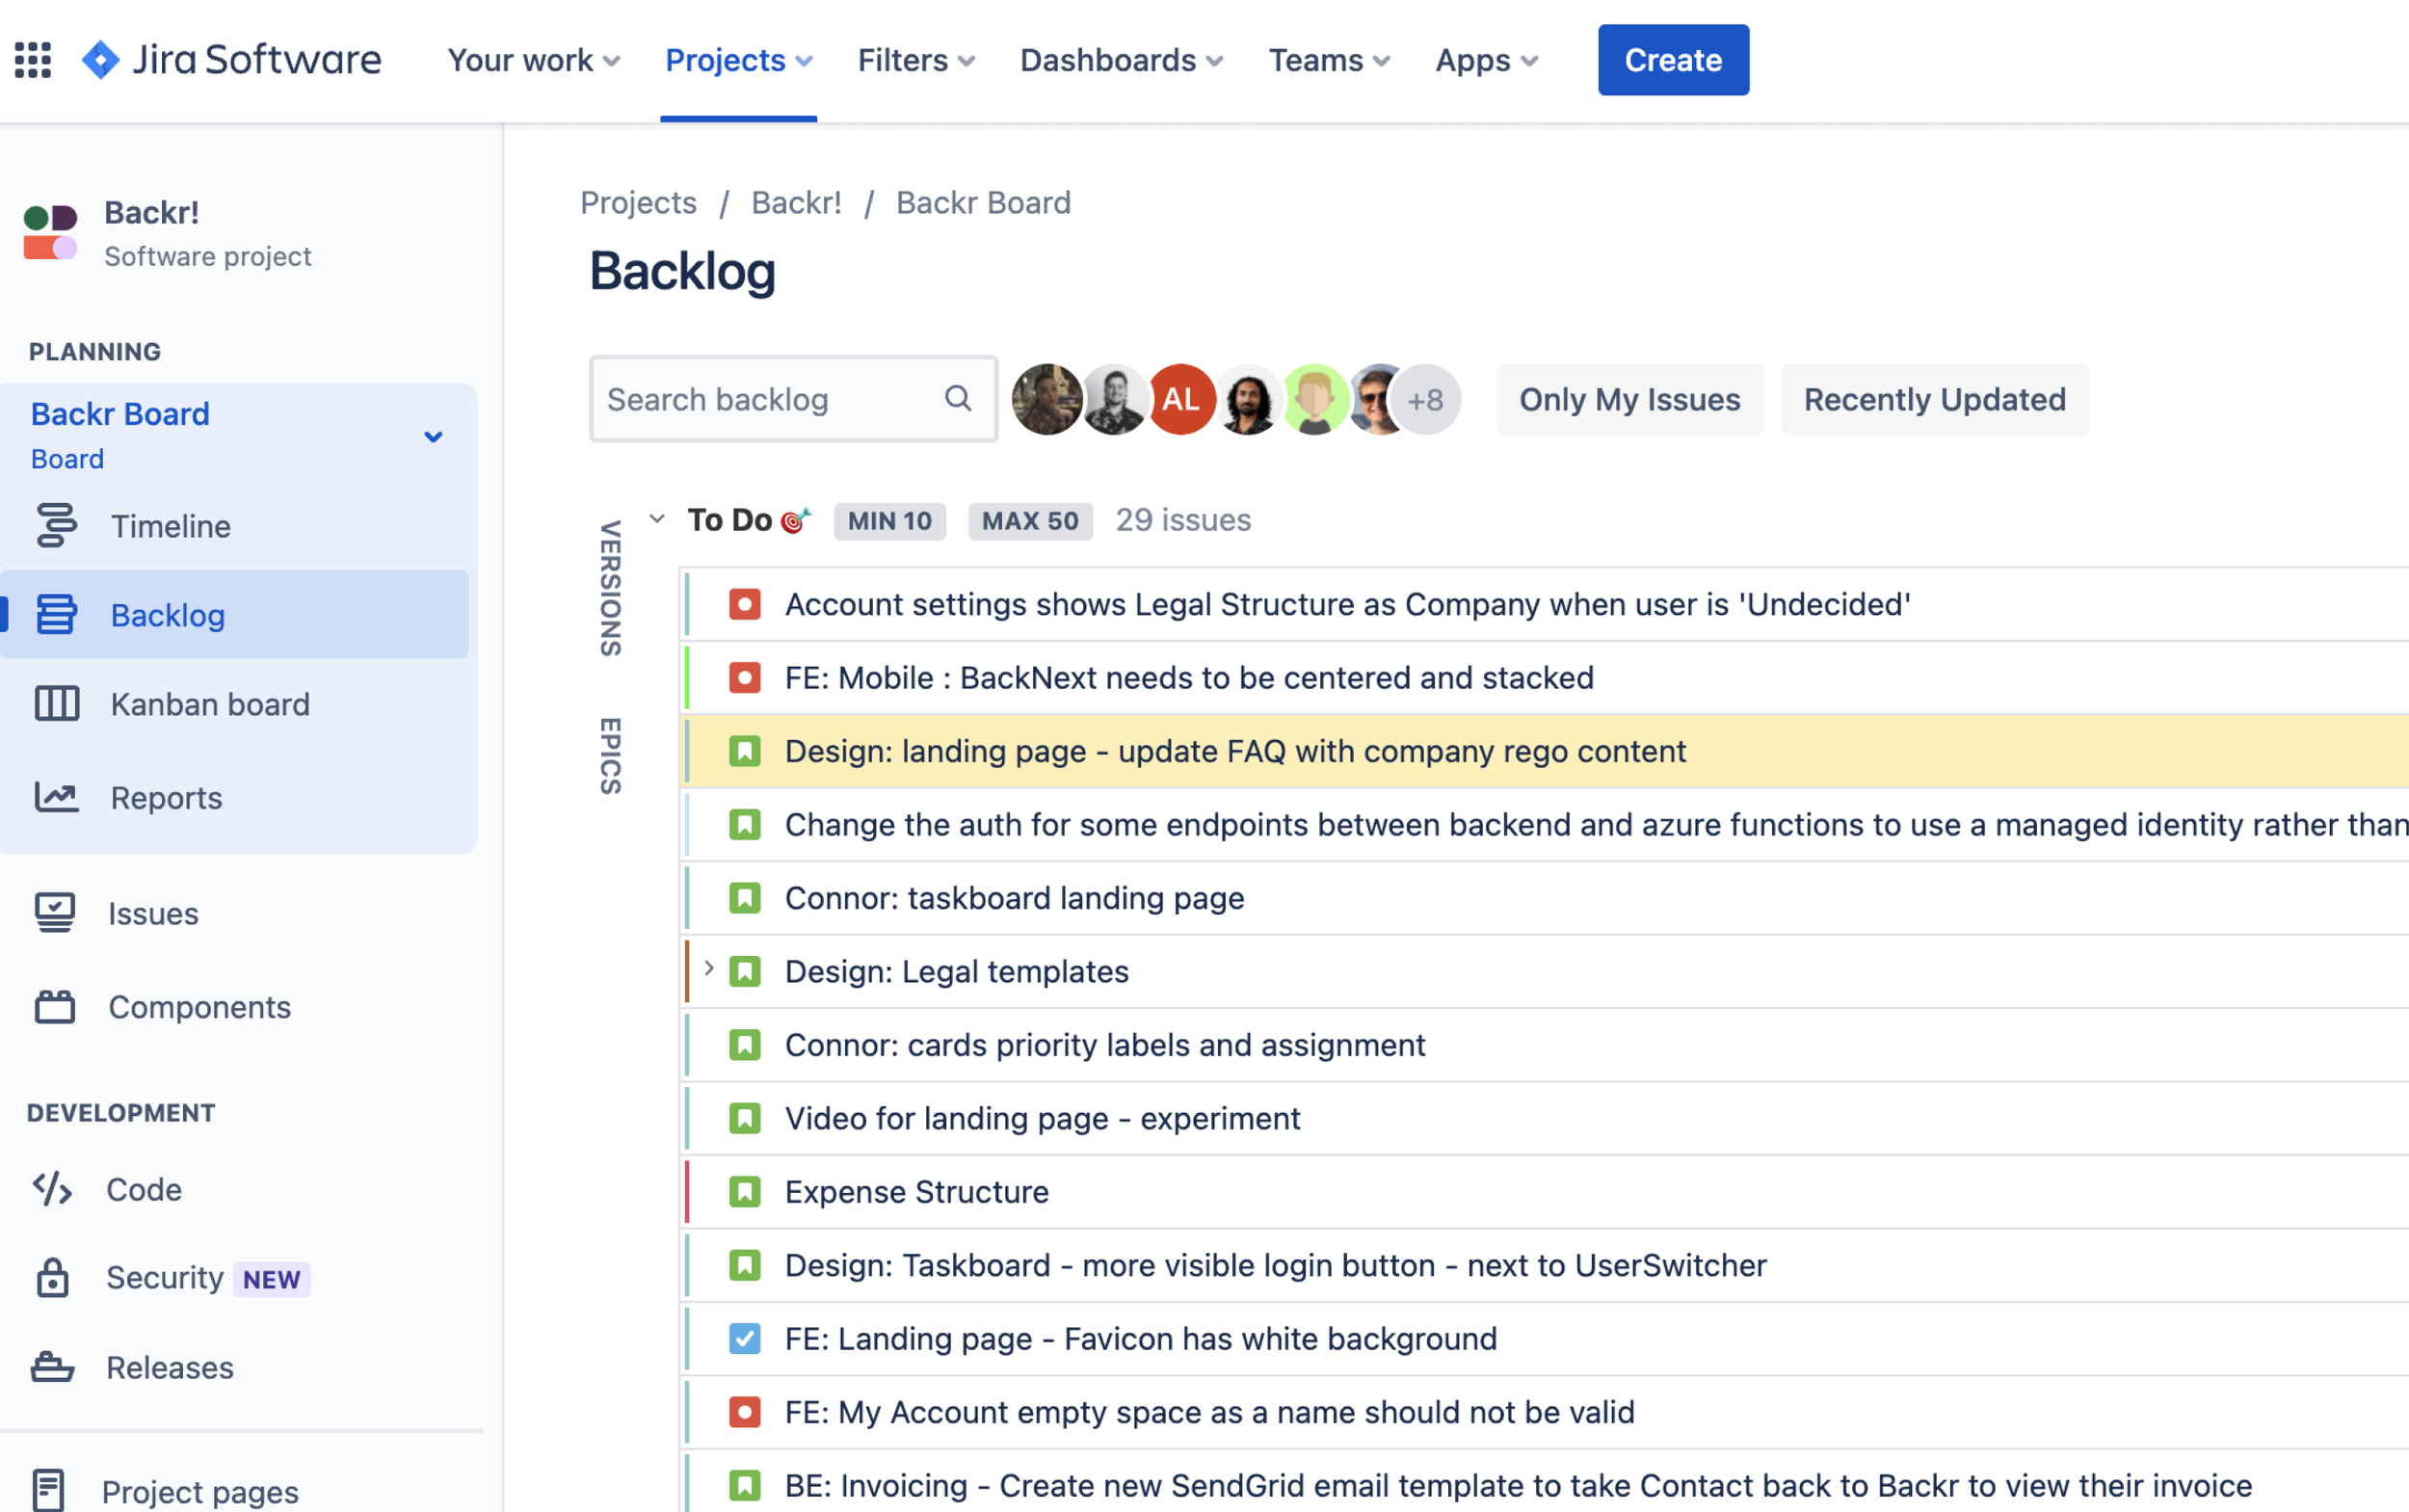Open the Filters menu

pos(915,60)
